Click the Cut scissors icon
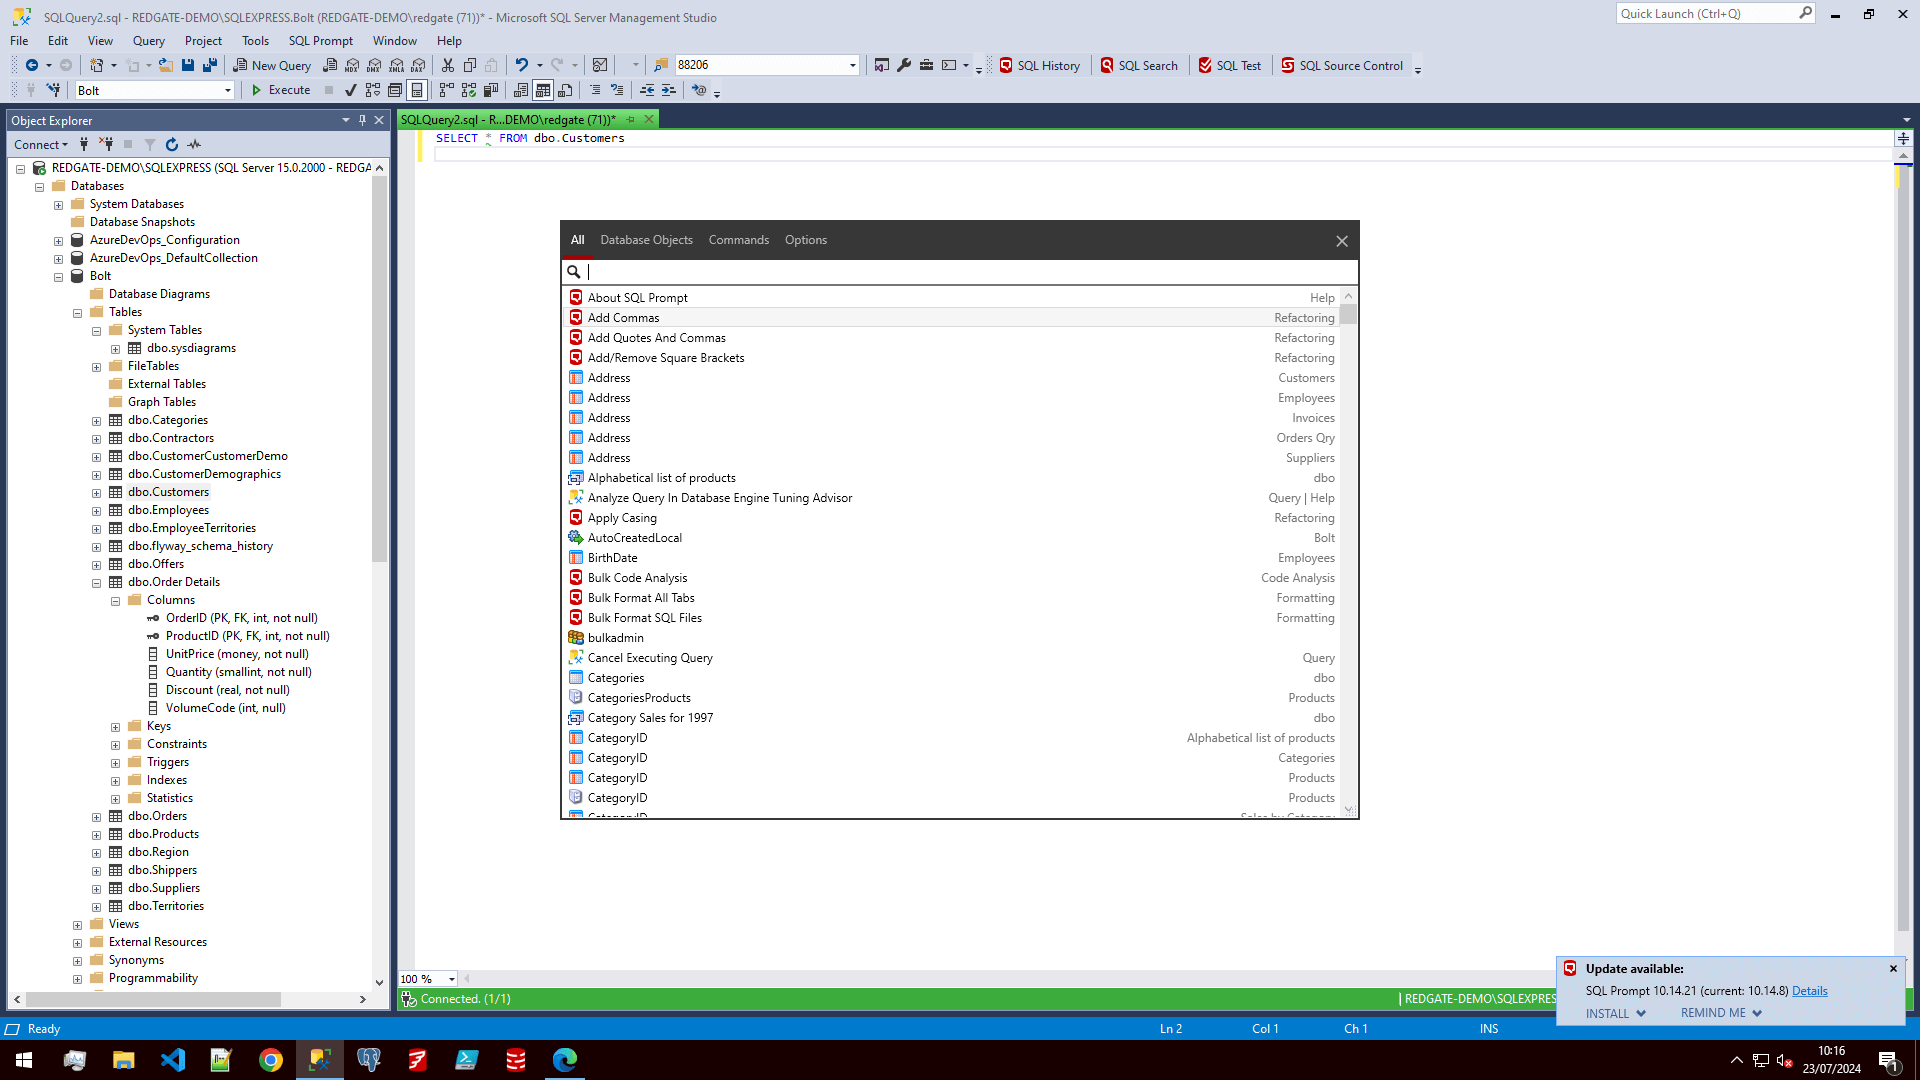 448,65
